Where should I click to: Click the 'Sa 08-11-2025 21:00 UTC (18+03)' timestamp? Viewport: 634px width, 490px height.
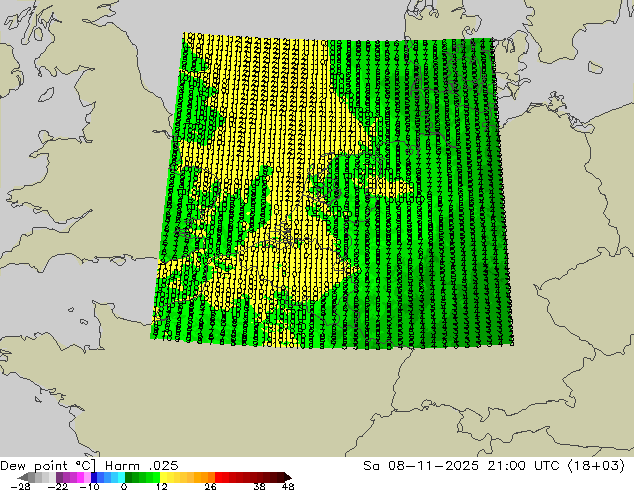tap(494, 466)
